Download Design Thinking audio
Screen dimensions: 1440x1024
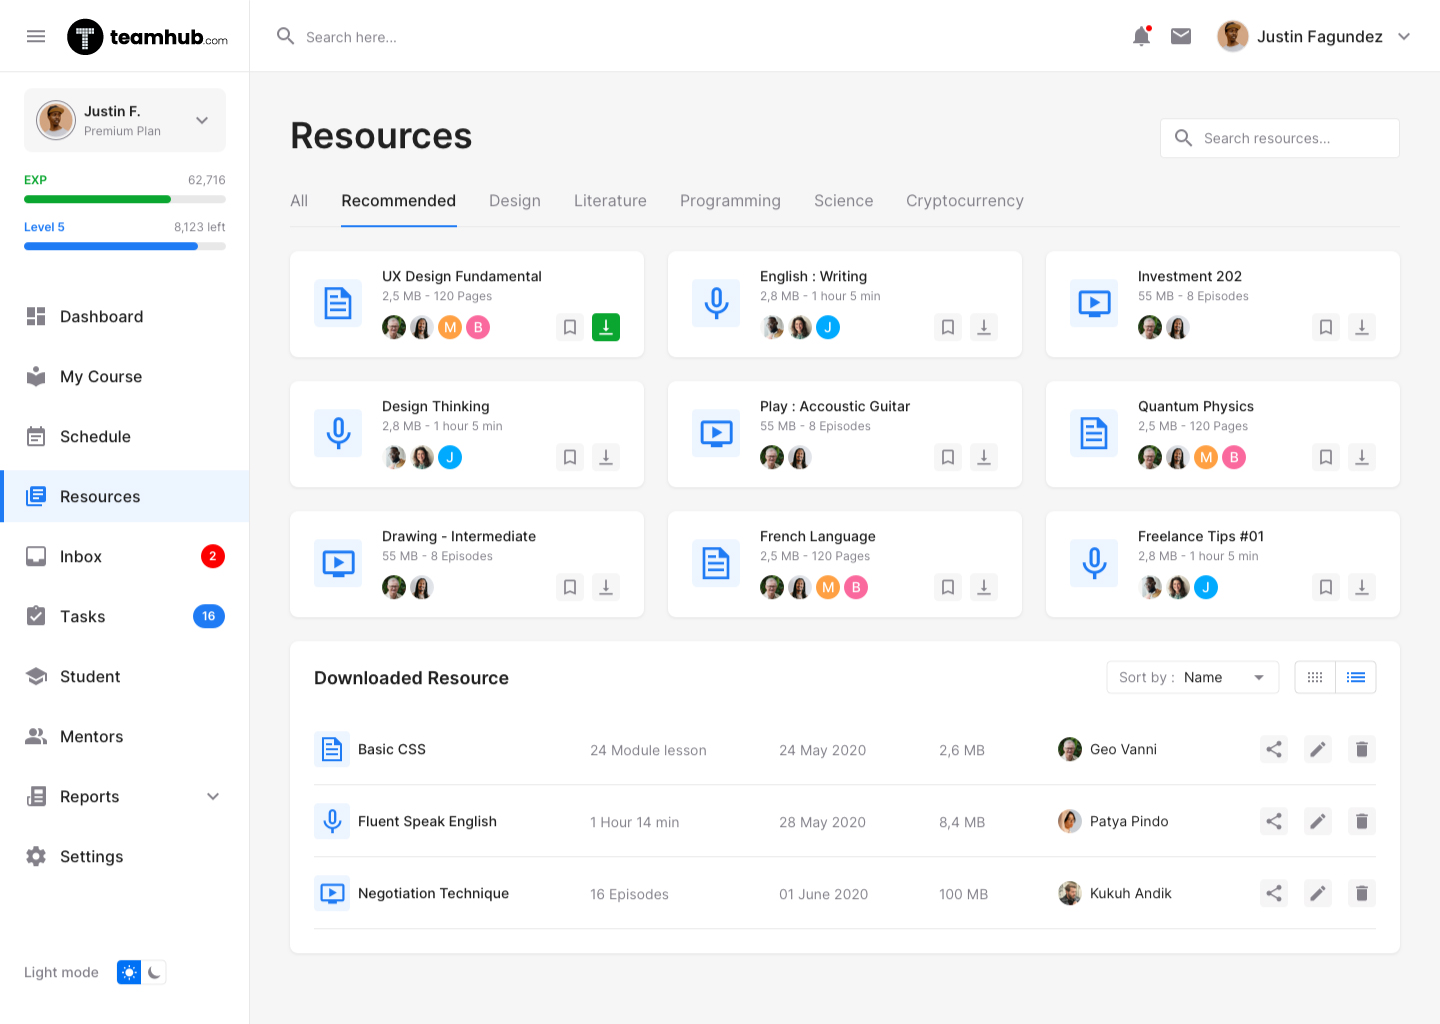(606, 457)
